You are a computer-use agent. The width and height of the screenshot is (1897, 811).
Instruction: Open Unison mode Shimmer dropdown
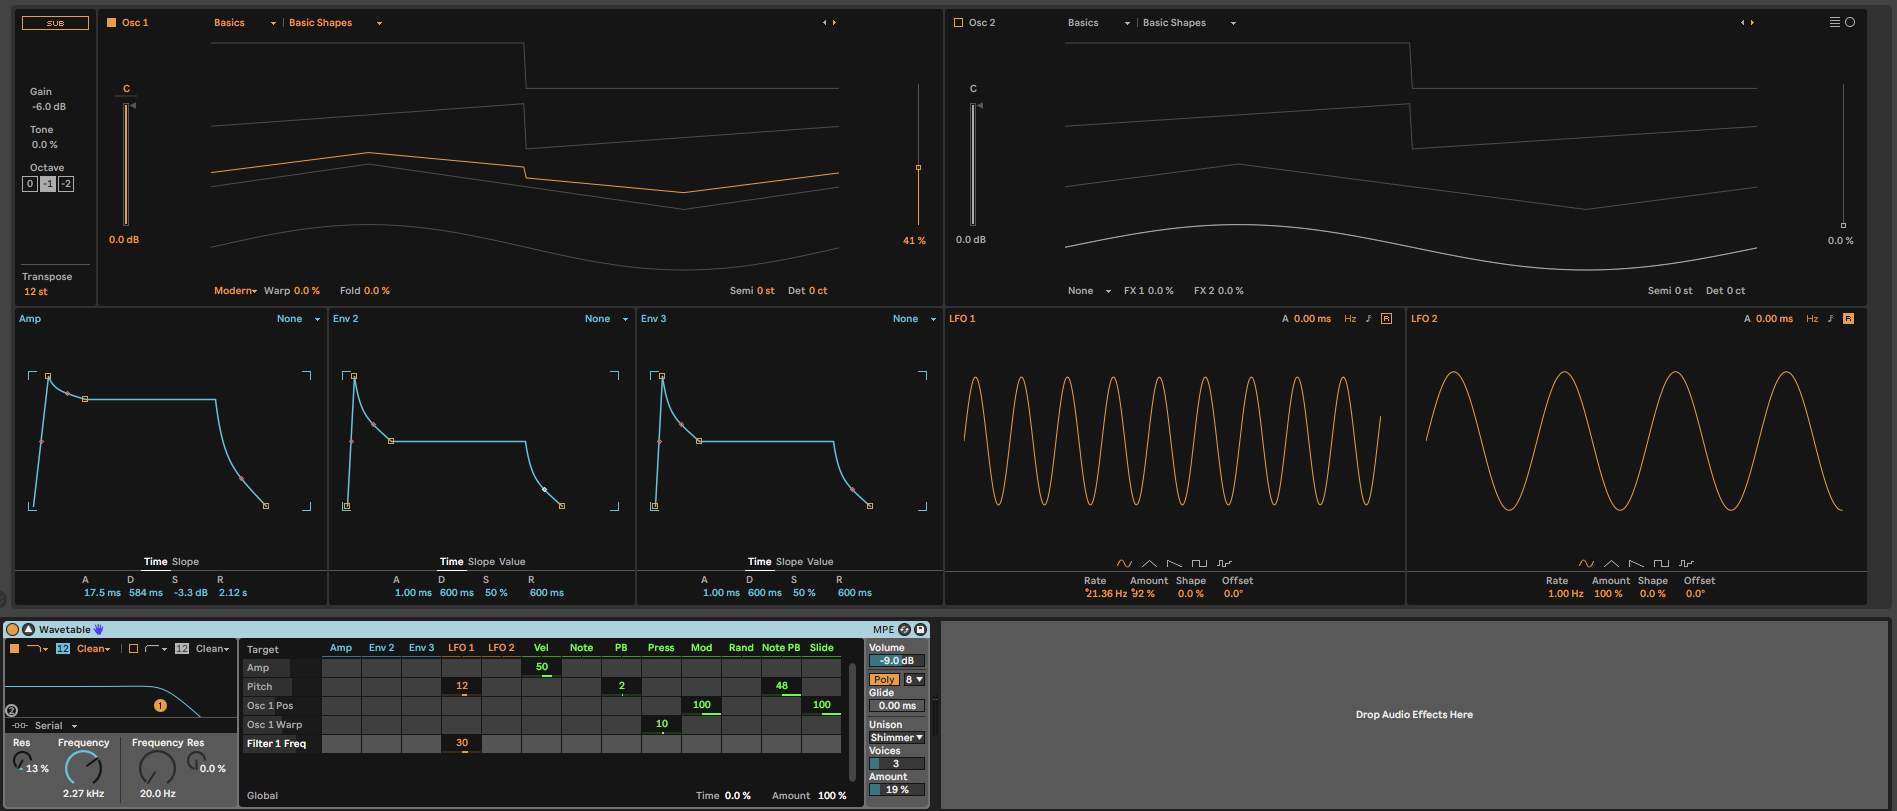[896, 737]
